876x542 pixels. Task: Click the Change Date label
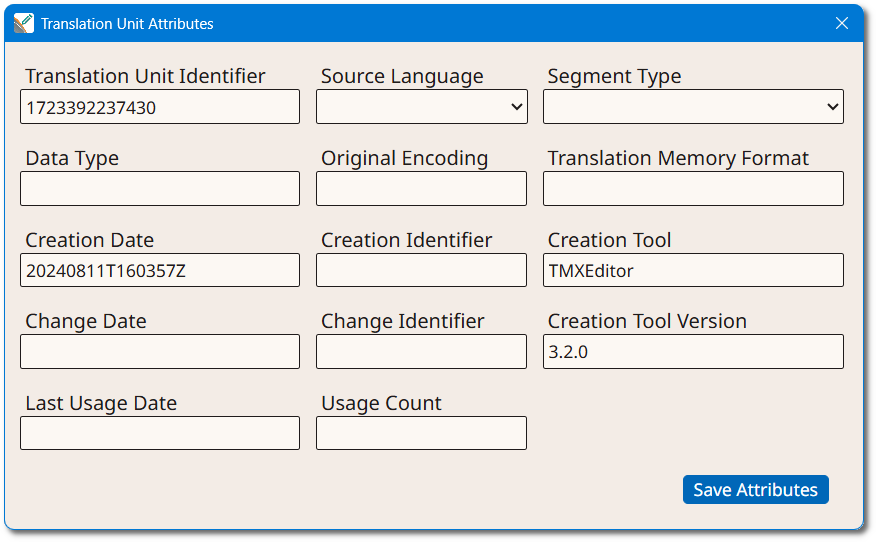(86, 321)
